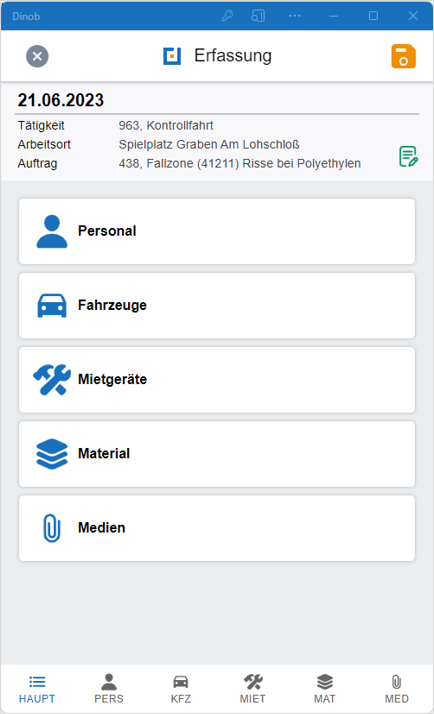This screenshot has height=714, width=434.
Task: Close the Erfassung form with X icon
Action: [x=37, y=56]
